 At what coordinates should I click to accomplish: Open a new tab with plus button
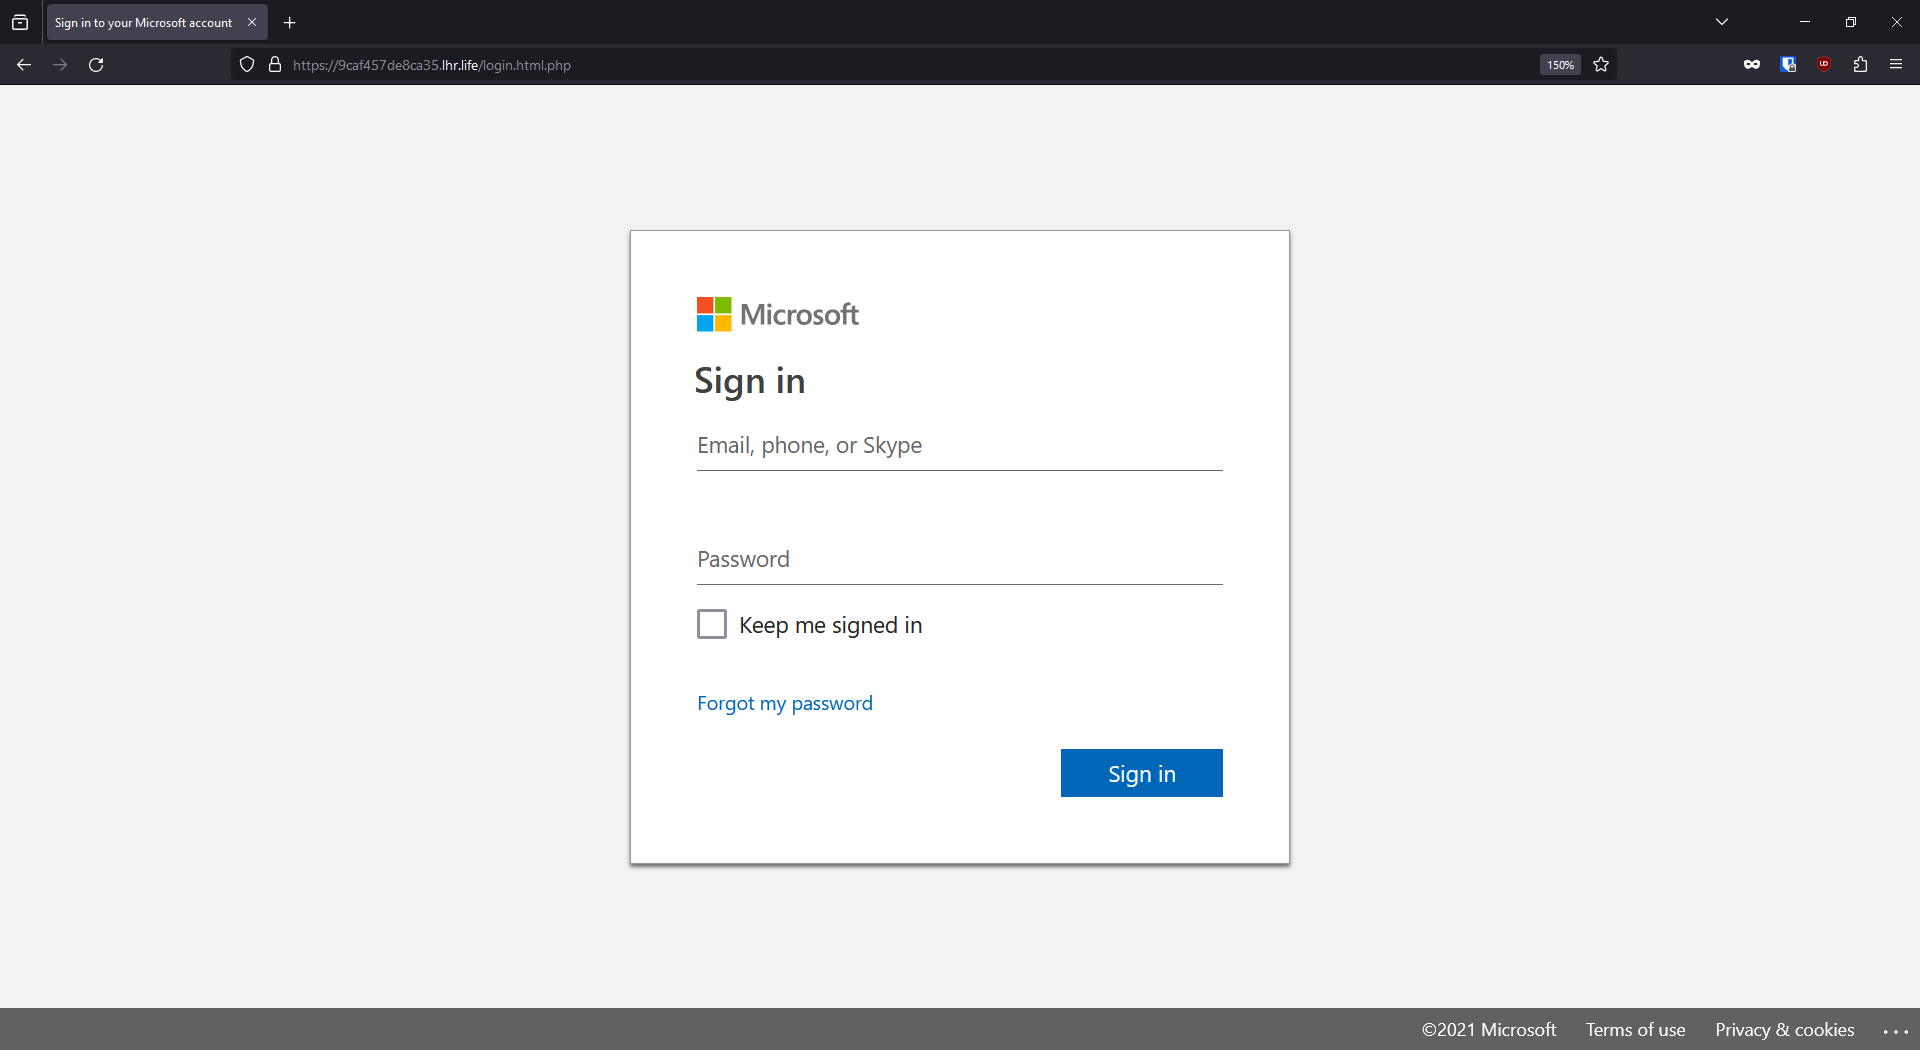(290, 23)
